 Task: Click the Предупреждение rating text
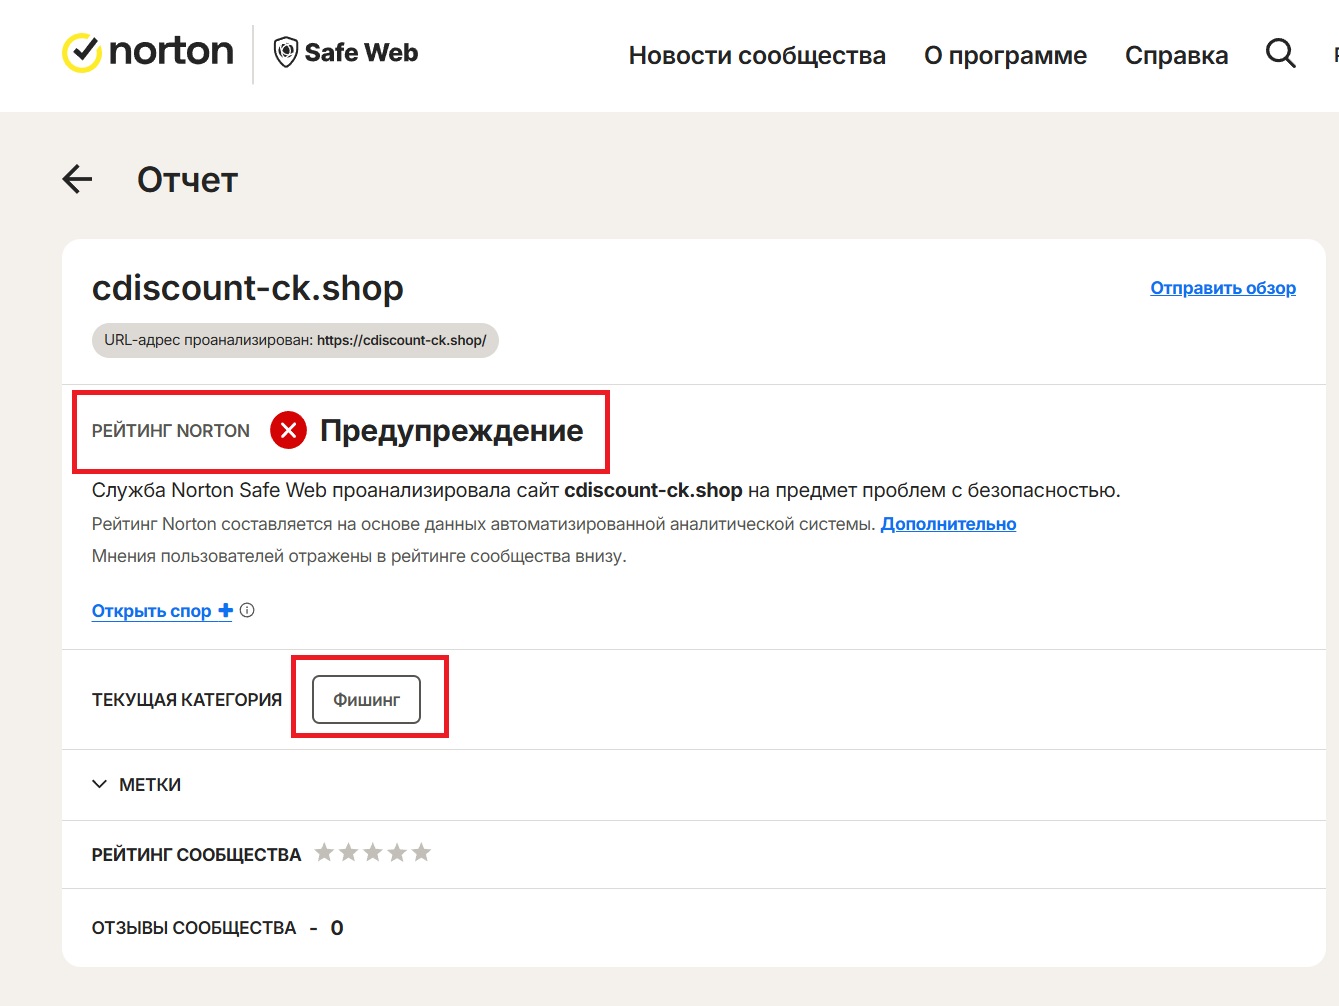451,431
